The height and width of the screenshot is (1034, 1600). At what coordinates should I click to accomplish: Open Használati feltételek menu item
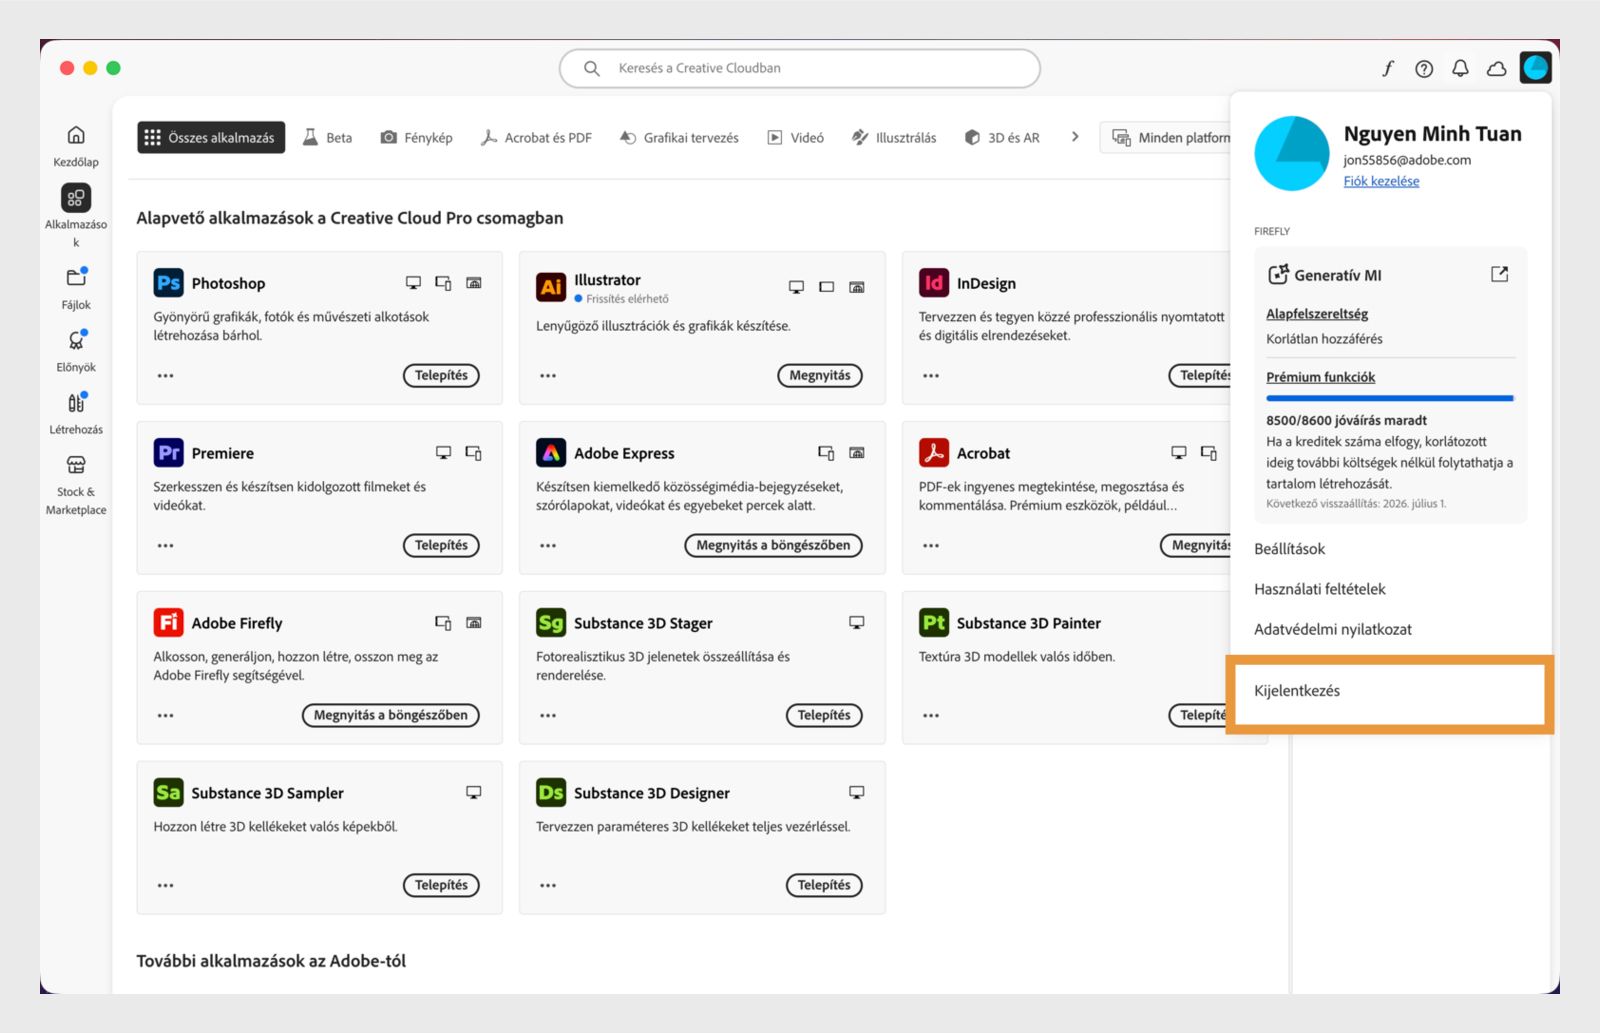[1320, 589]
